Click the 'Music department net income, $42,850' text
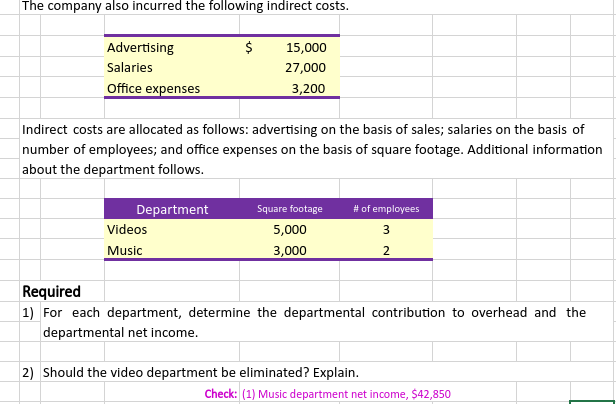616x404 pixels. (354, 394)
